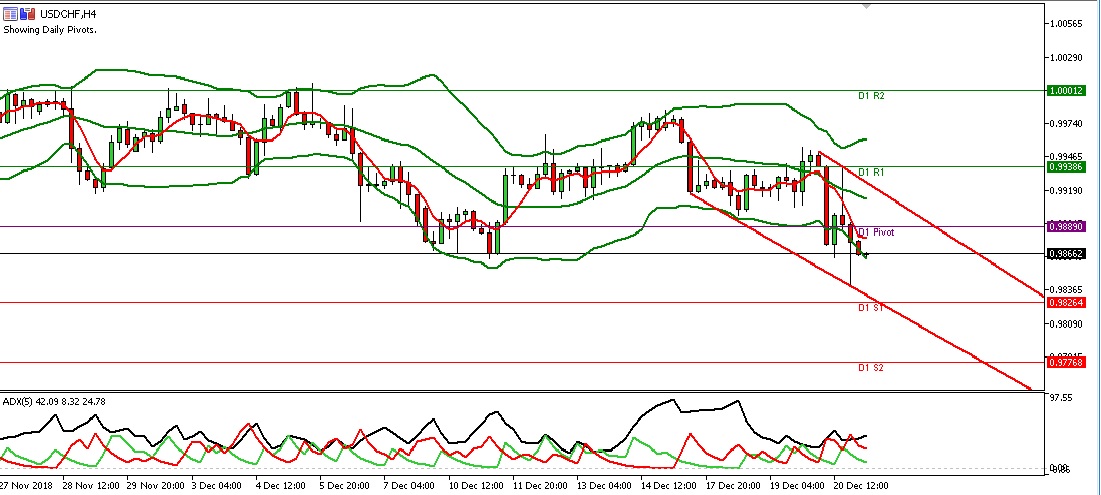This screenshot has height=495, width=1101.
Task: Click the 27 Nov 2018 date marker
Action: pos(28,486)
